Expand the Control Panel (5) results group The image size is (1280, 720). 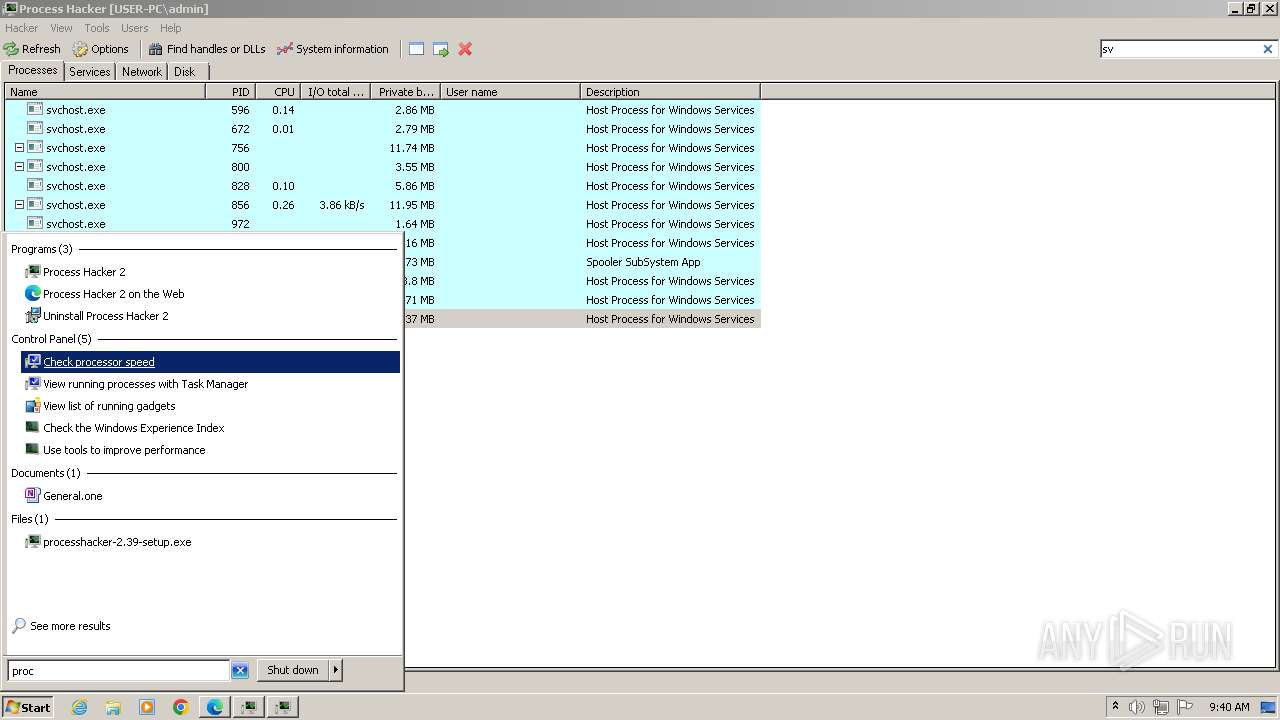tap(51, 339)
